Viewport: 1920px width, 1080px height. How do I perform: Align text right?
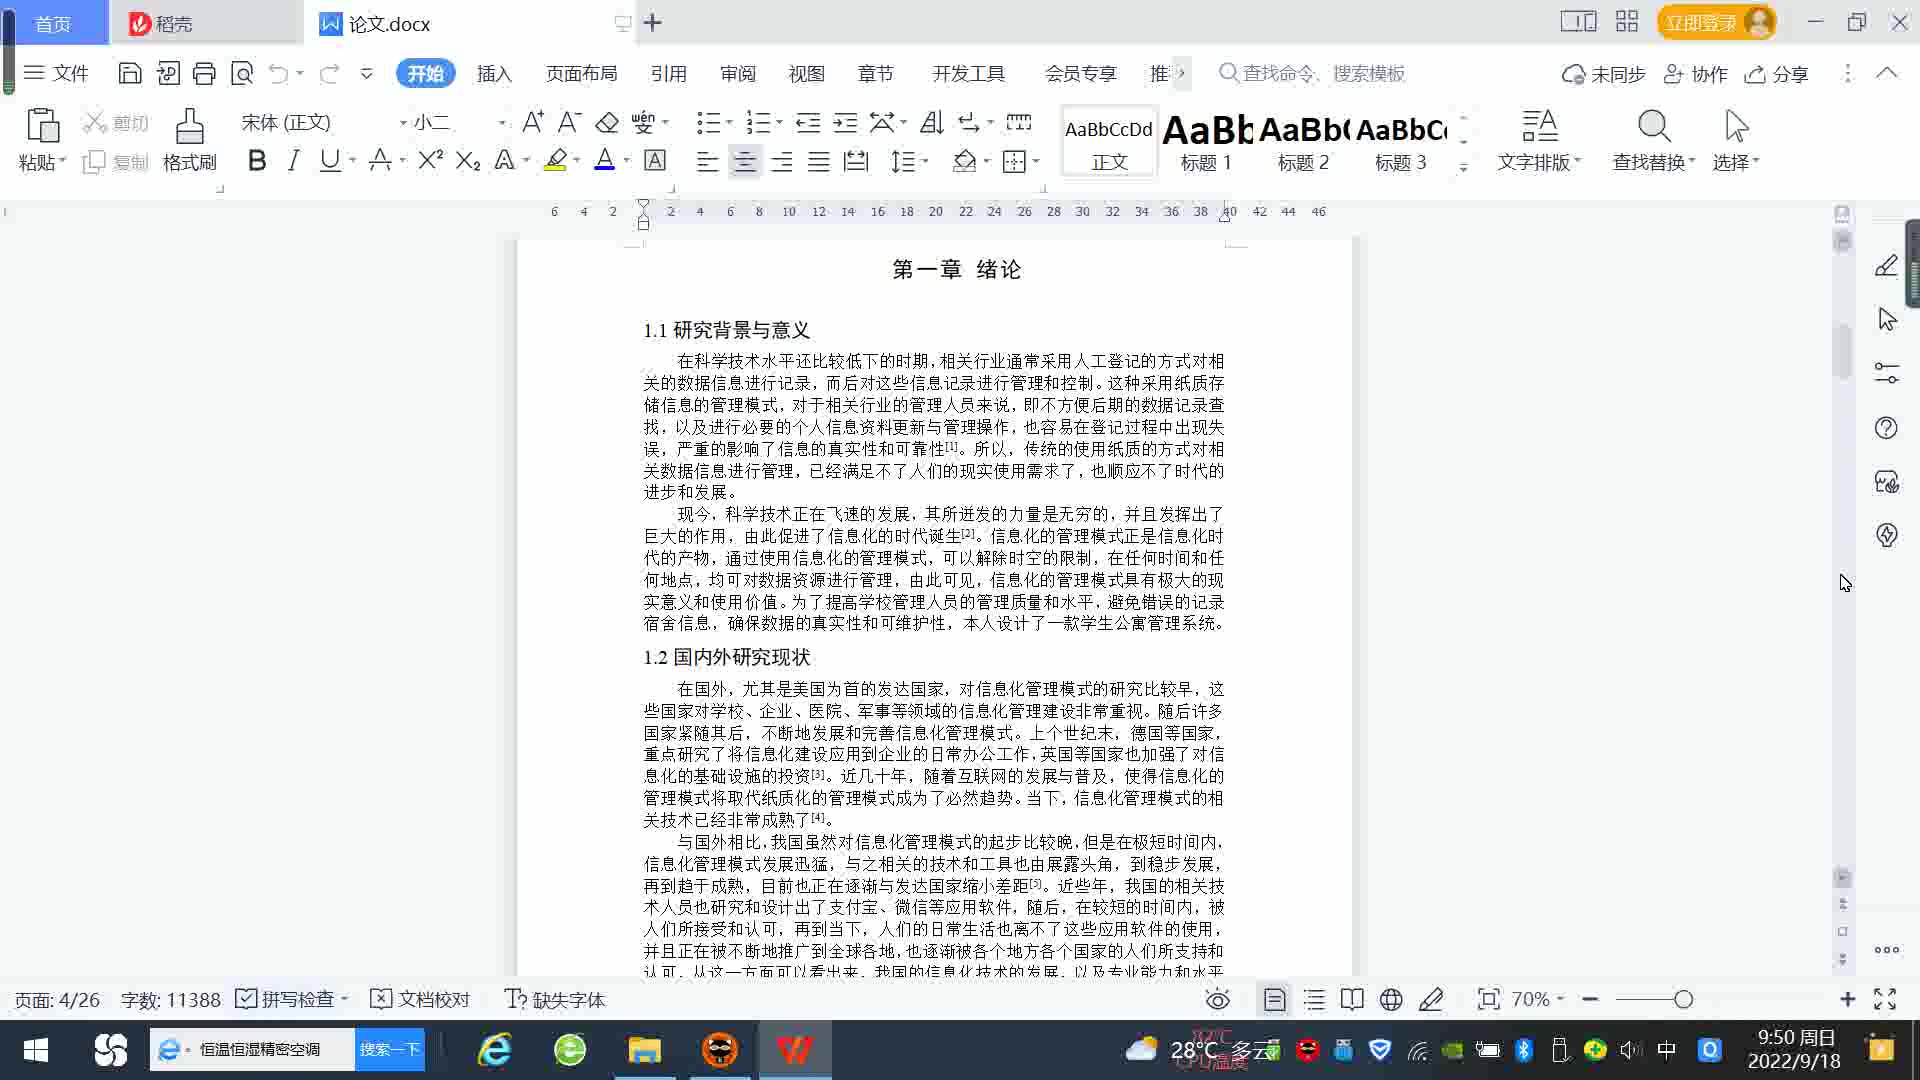point(782,161)
